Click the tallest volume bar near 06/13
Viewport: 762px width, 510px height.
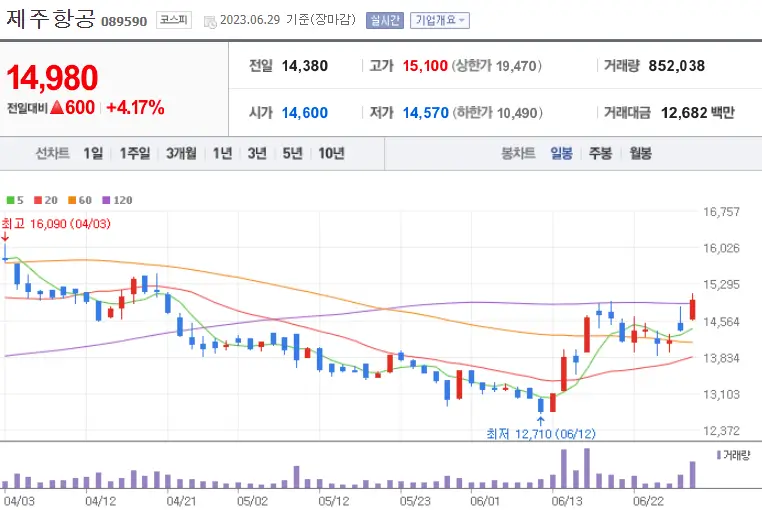pos(587,468)
